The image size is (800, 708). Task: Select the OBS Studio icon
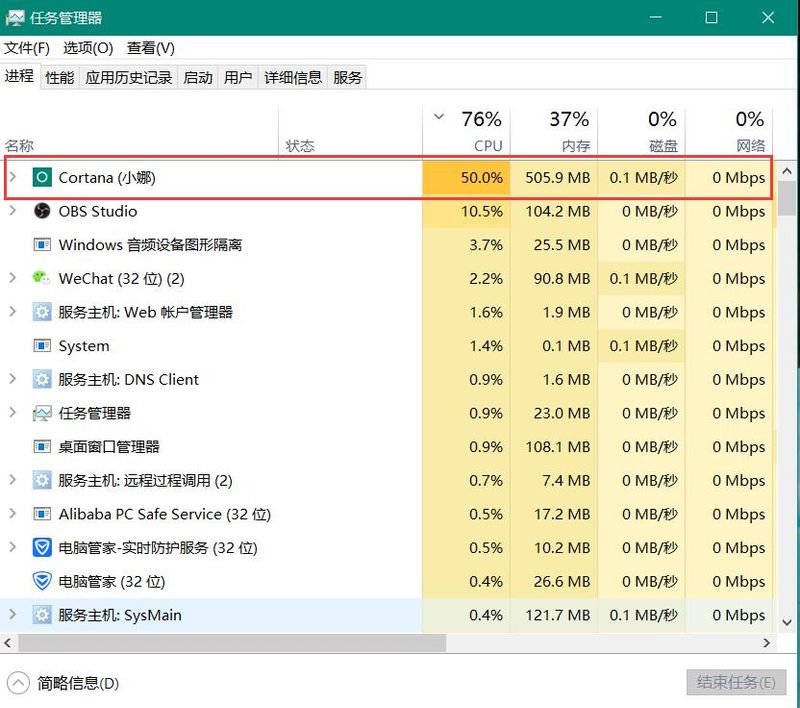coord(42,211)
